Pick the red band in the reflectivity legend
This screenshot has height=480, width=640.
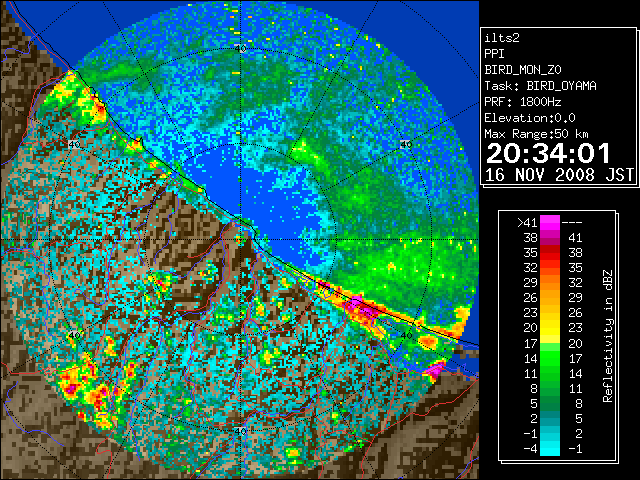click(x=550, y=254)
